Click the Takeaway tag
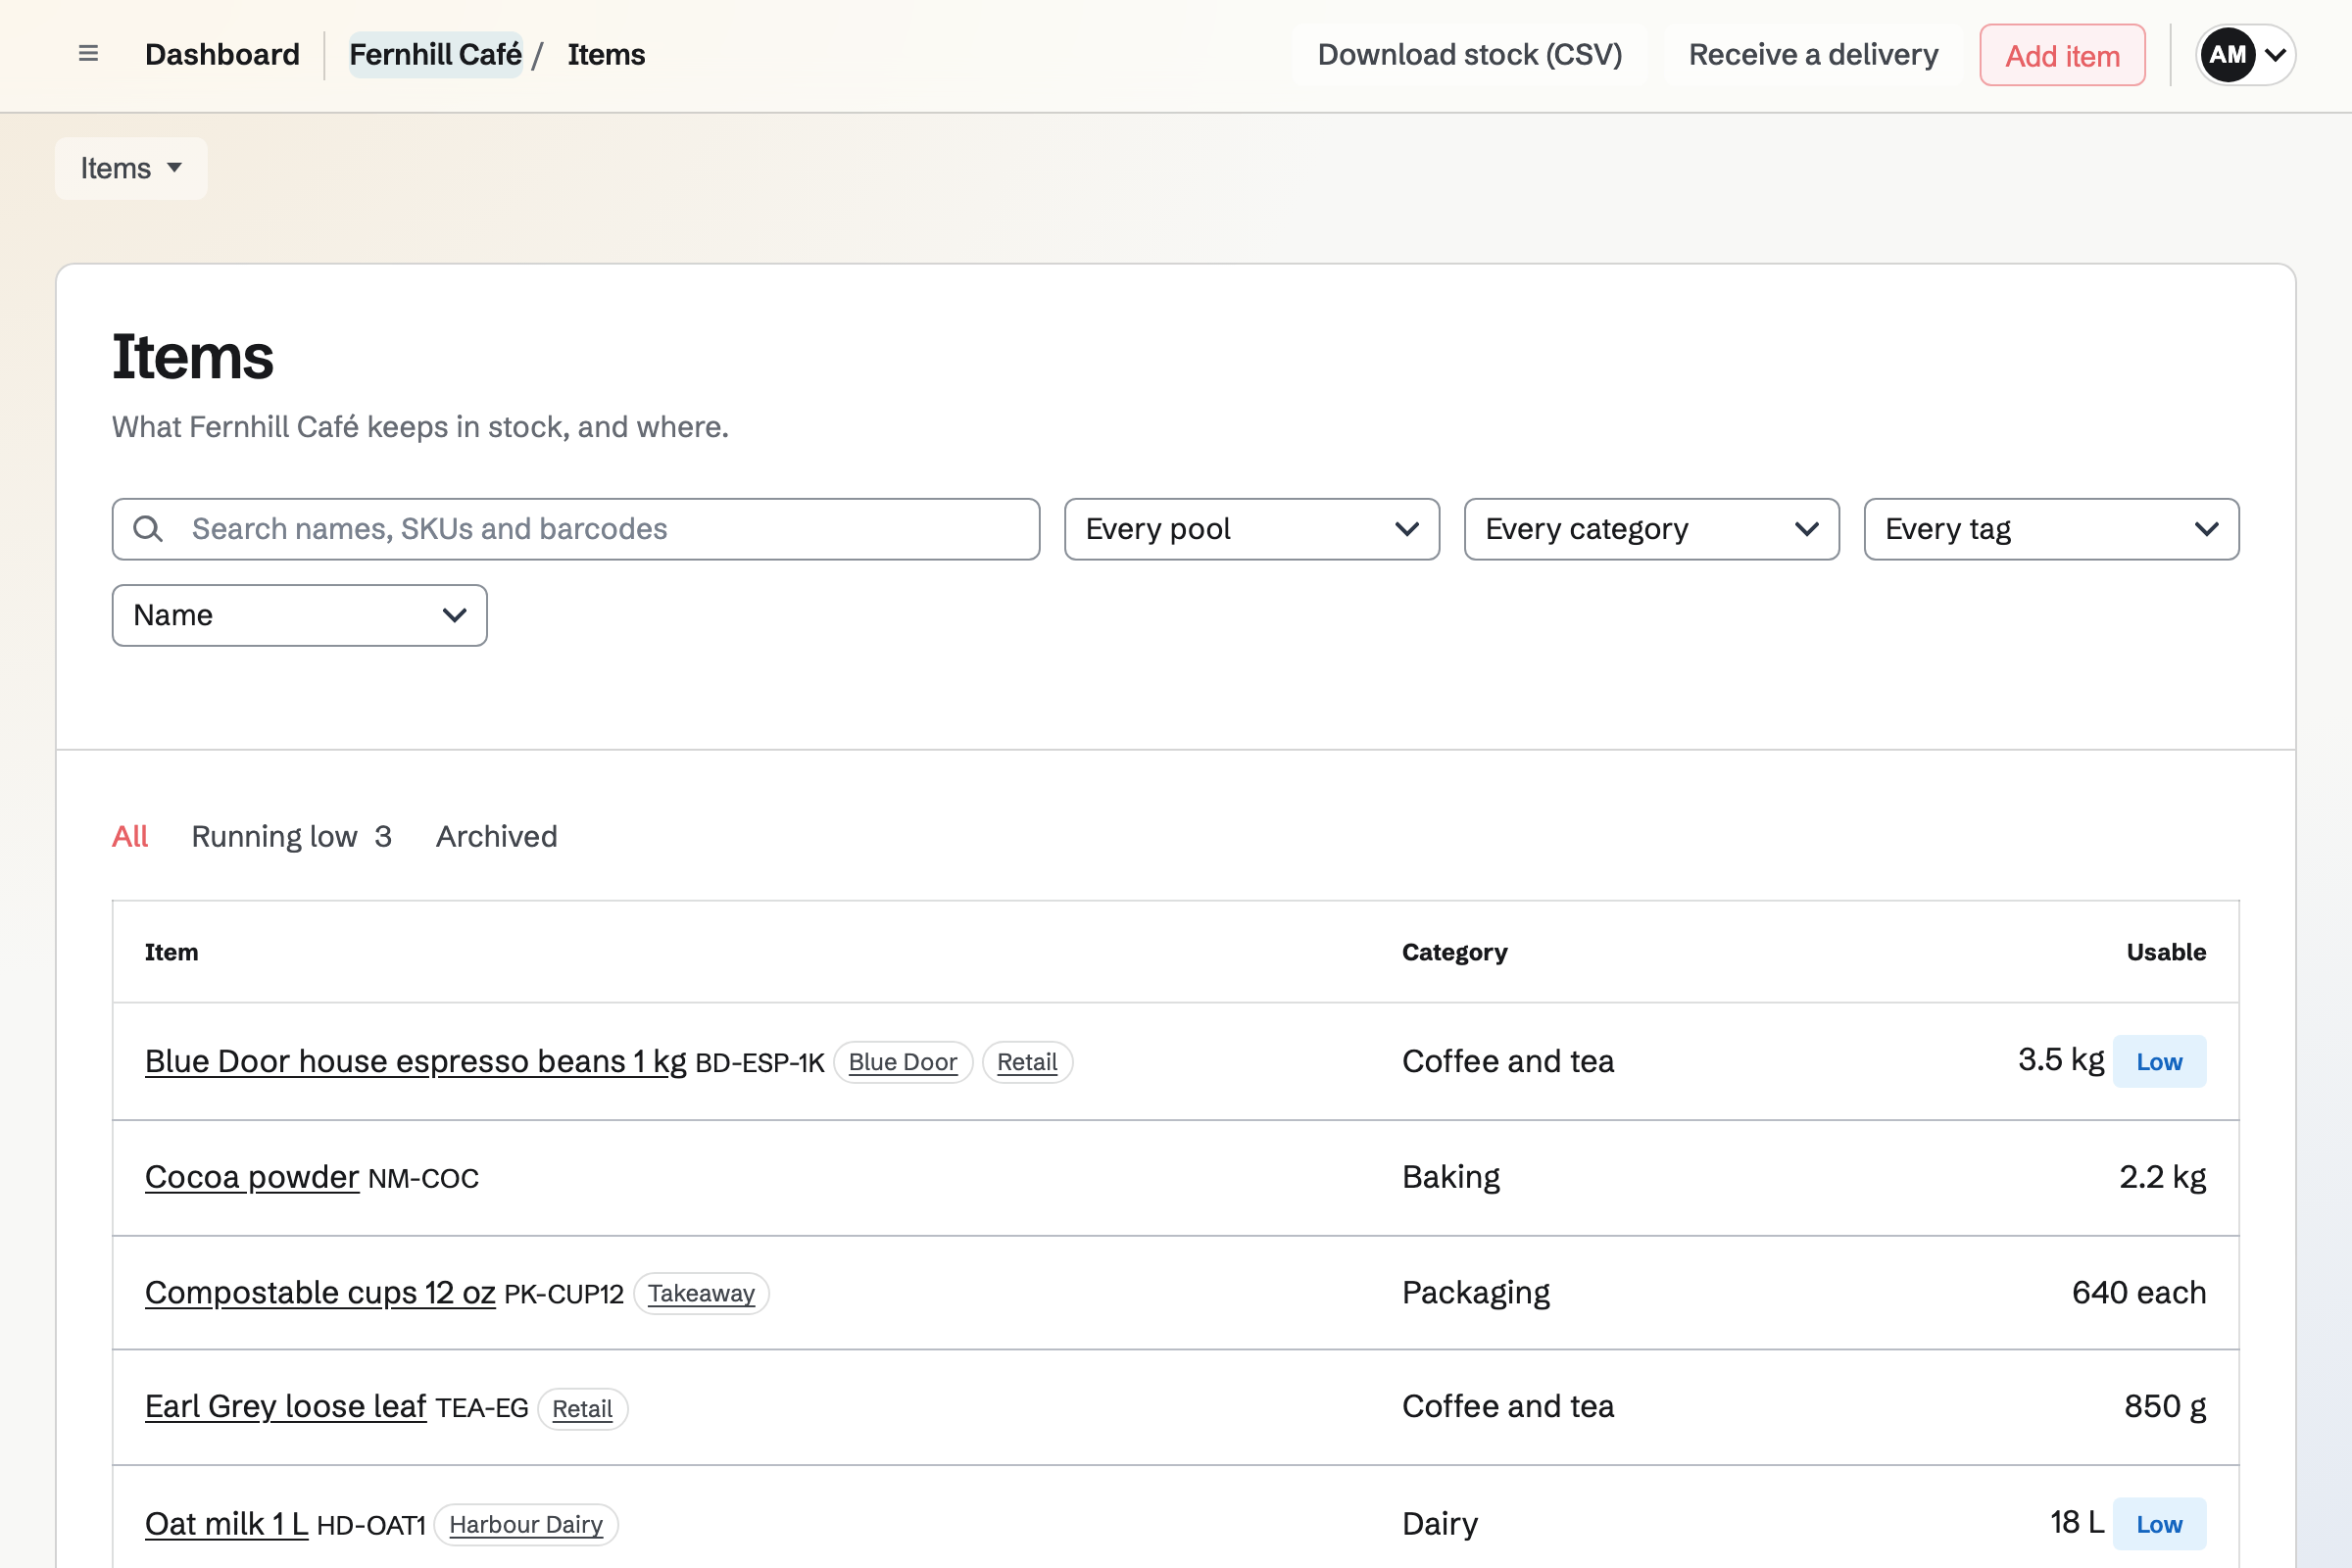This screenshot has width=2352, height=1568. pos(701,1293)
